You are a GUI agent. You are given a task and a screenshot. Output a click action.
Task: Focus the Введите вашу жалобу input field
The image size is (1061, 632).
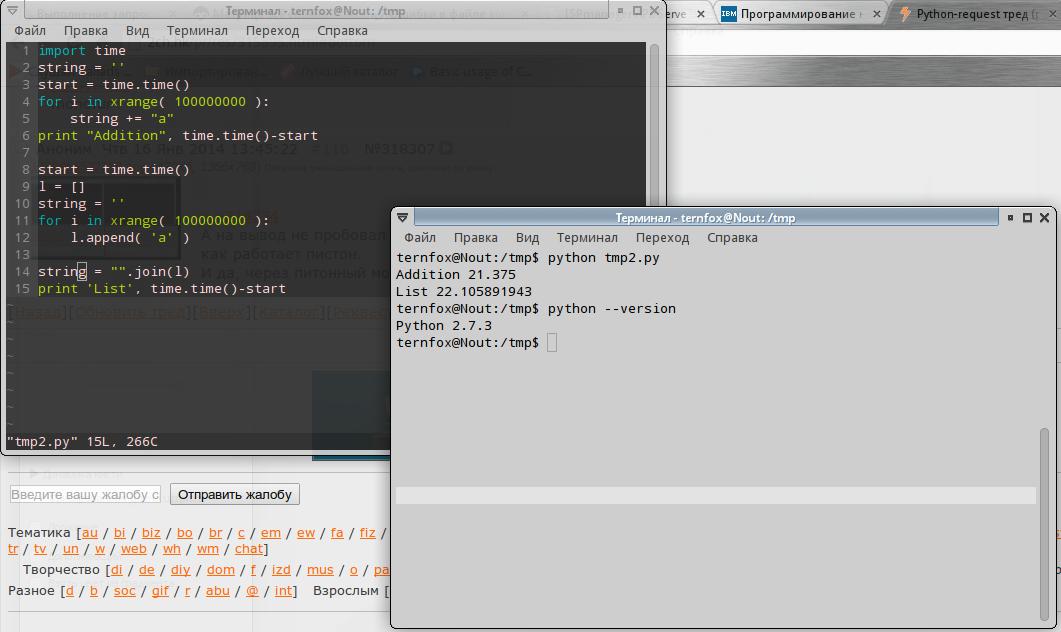85,495
